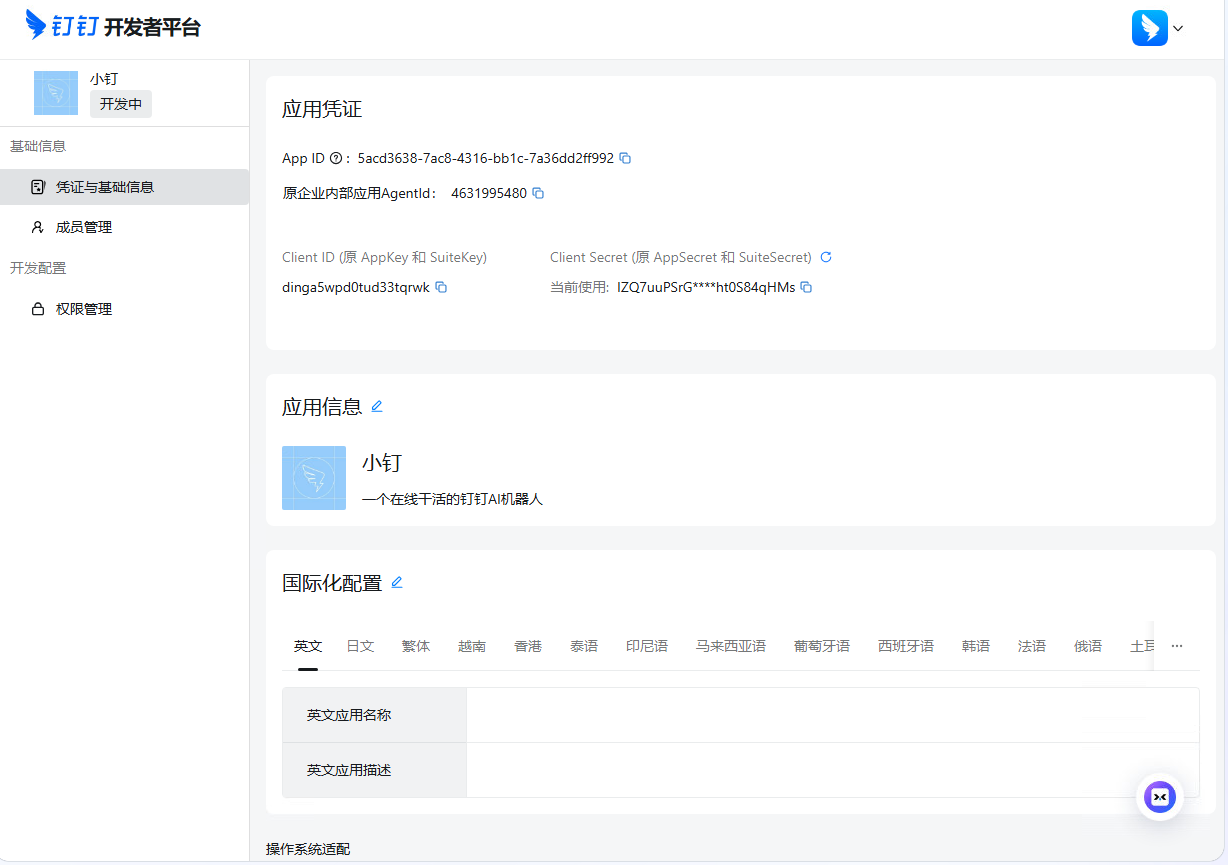
Task: Switch to the 繁体 tab
Action: pos(416,646)
